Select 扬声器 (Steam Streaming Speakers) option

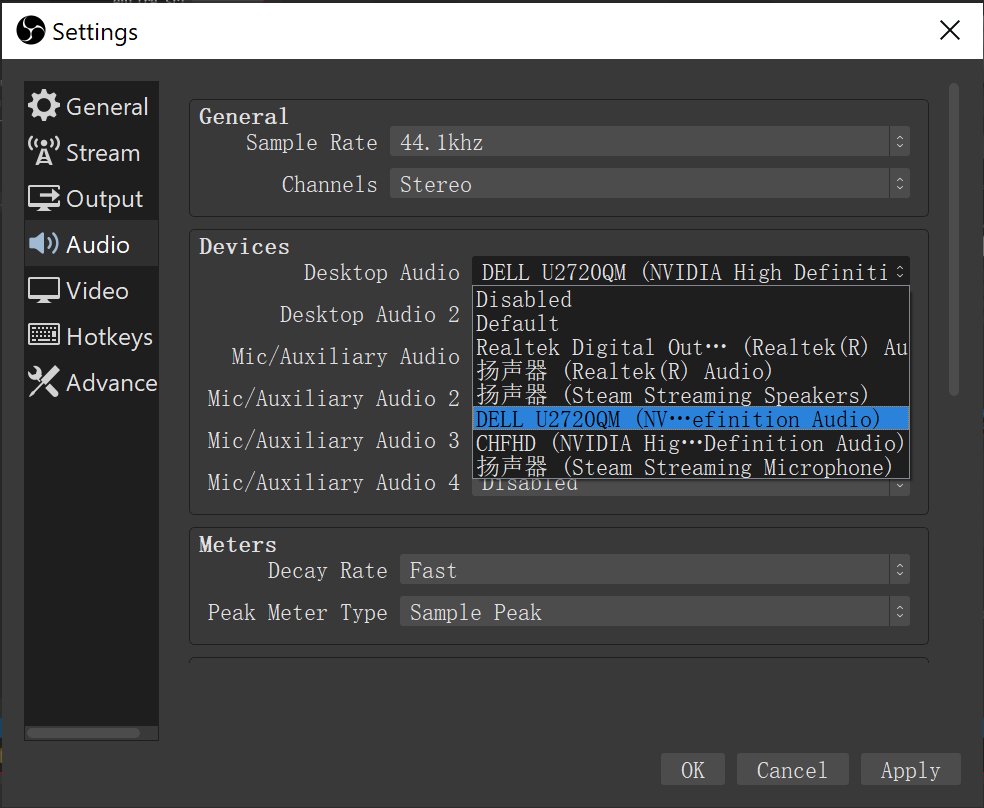point(690,395)
